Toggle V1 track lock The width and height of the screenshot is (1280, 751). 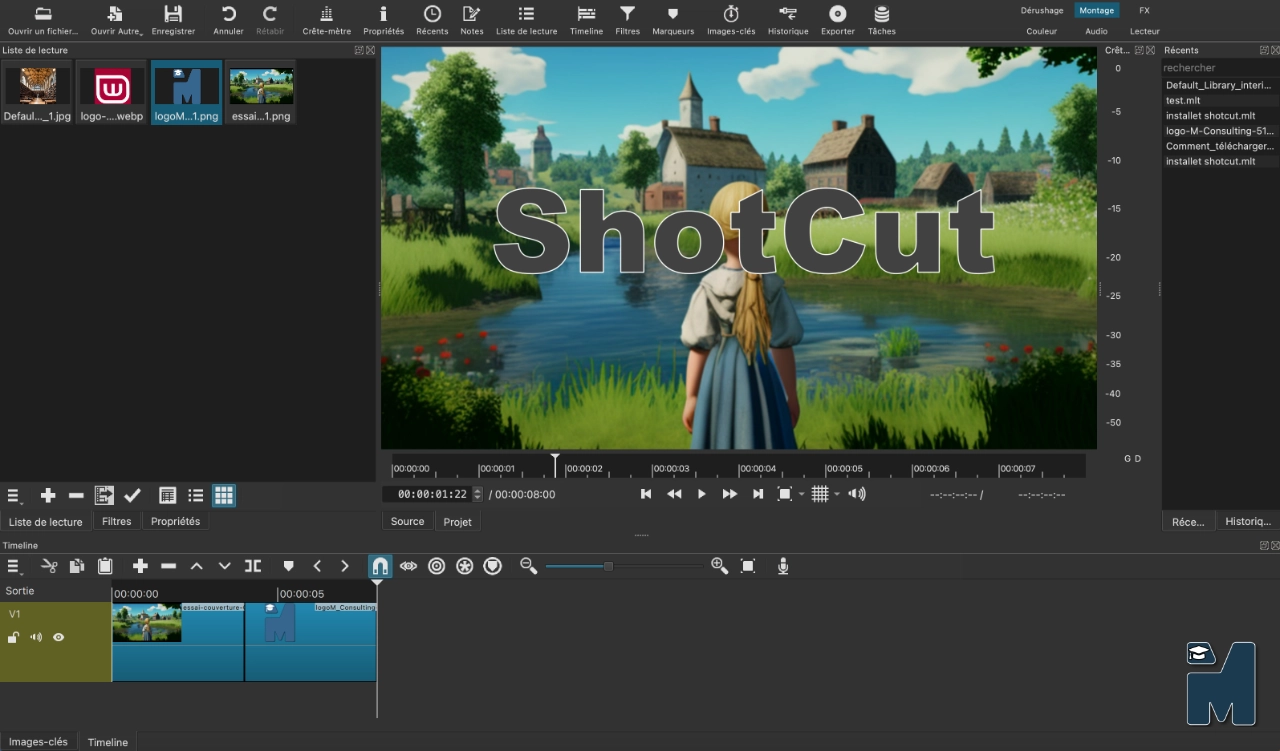tap(14, 637)
